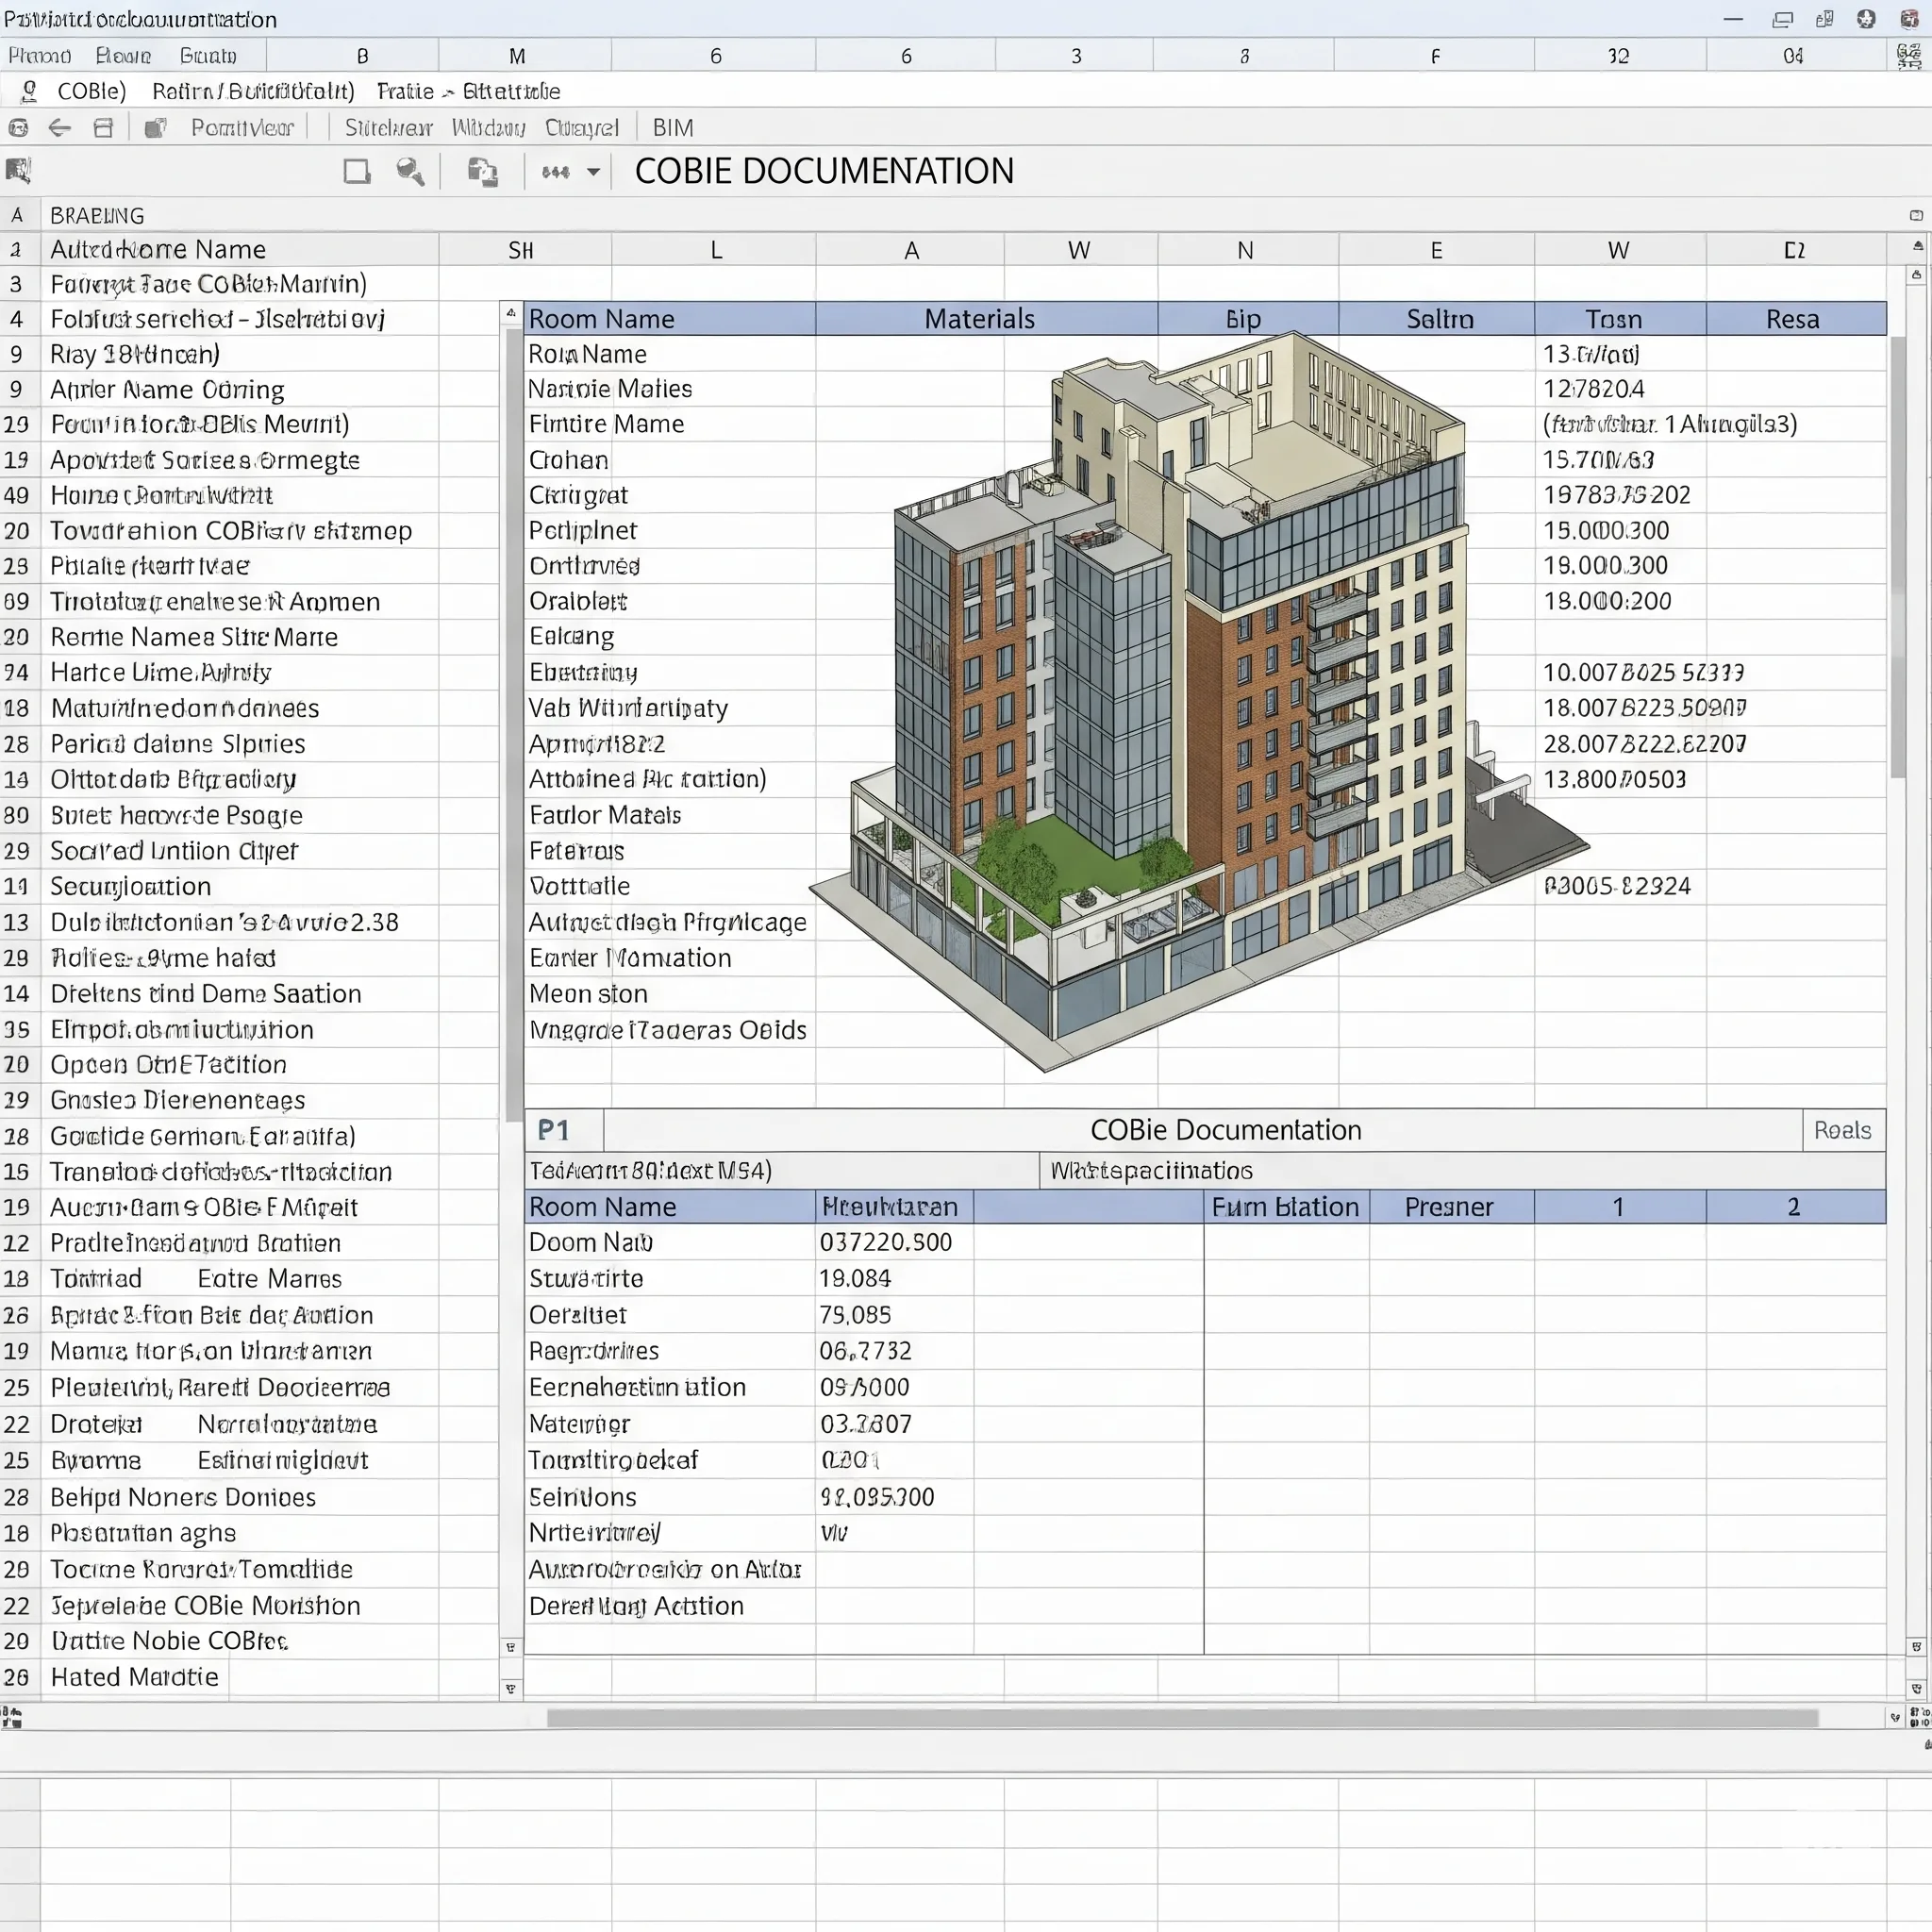Open the Wlitdaw menu item
Image resolution: width=1932 pixels, height=1932 pixels.
[488, 128]
